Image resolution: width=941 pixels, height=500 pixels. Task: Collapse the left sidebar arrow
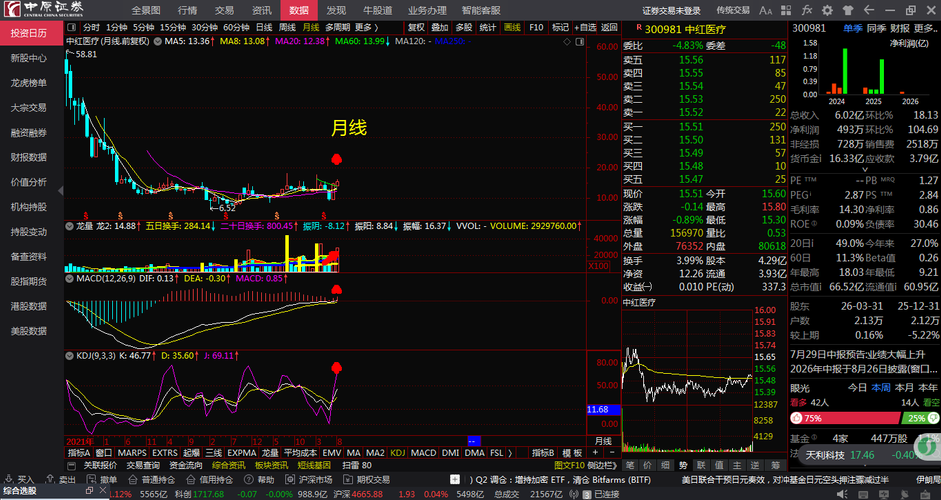[61, 191]
